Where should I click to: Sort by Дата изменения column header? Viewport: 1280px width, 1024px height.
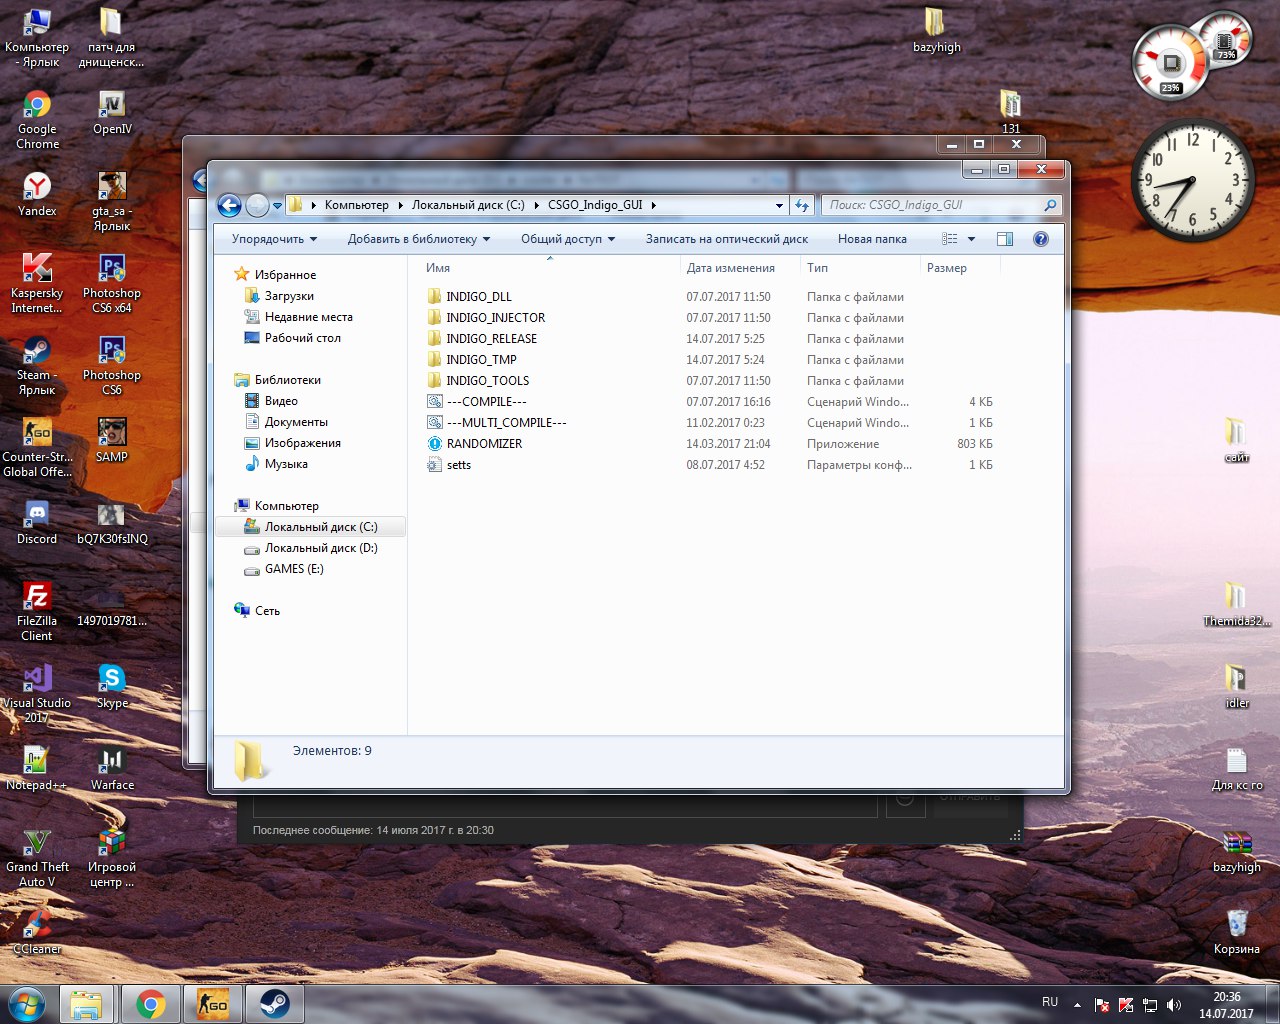point(730,268)
